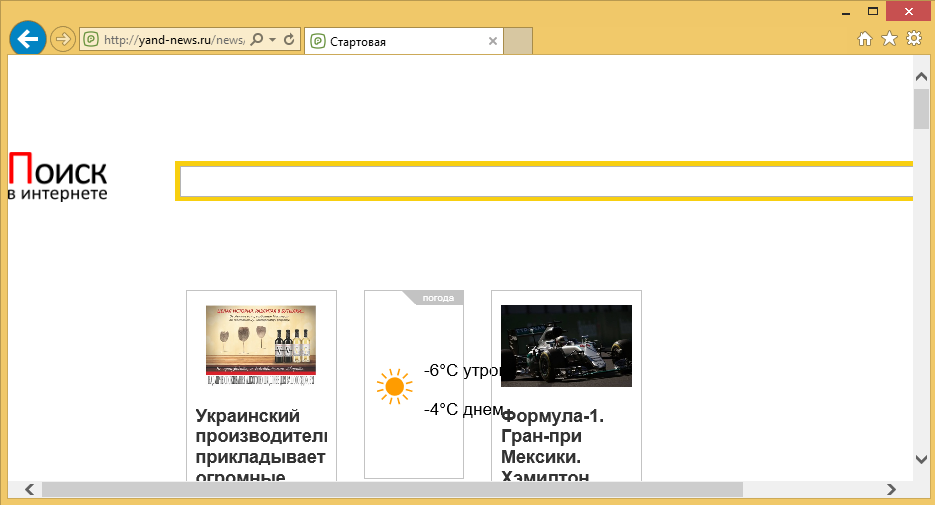
Task: Click the vertical scrollbar thumb
Action: click(921, 109)
